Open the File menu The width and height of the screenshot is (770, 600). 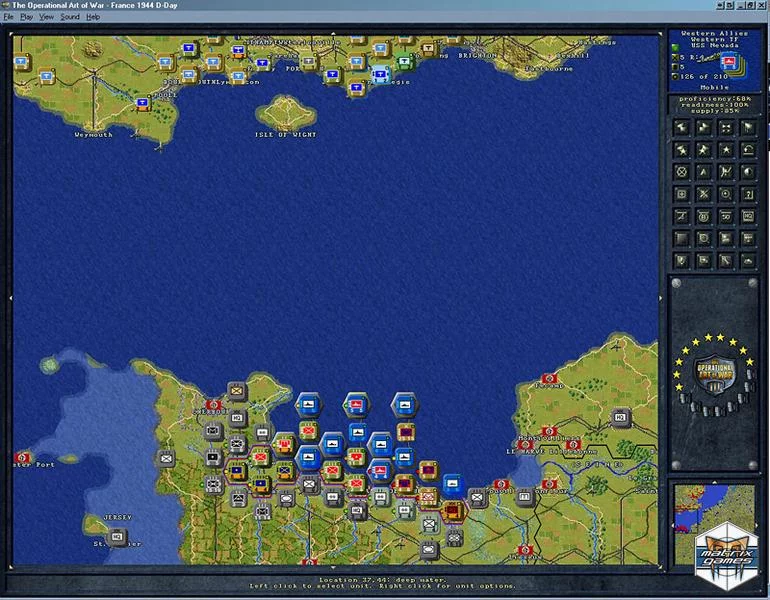pos(8,17)
